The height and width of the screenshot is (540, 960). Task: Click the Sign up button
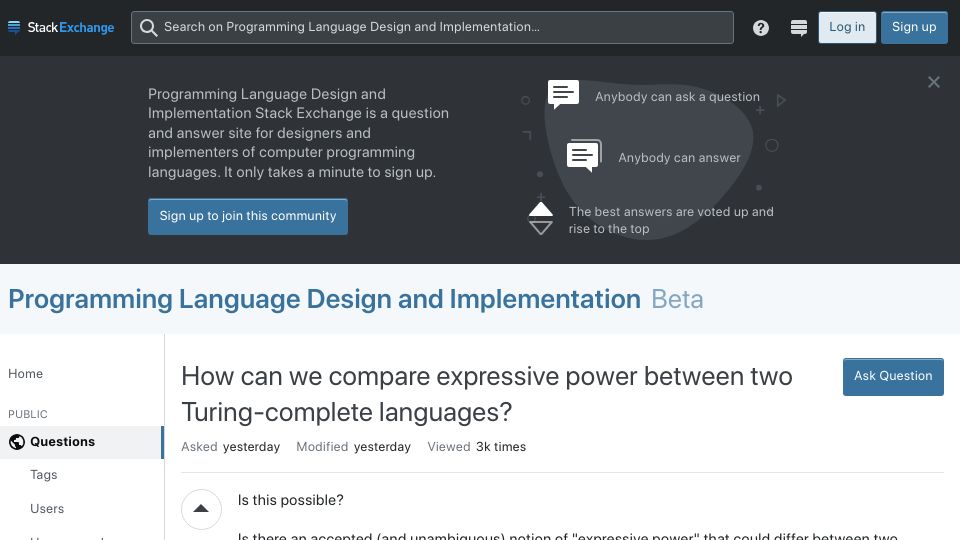tap(913, 28)
